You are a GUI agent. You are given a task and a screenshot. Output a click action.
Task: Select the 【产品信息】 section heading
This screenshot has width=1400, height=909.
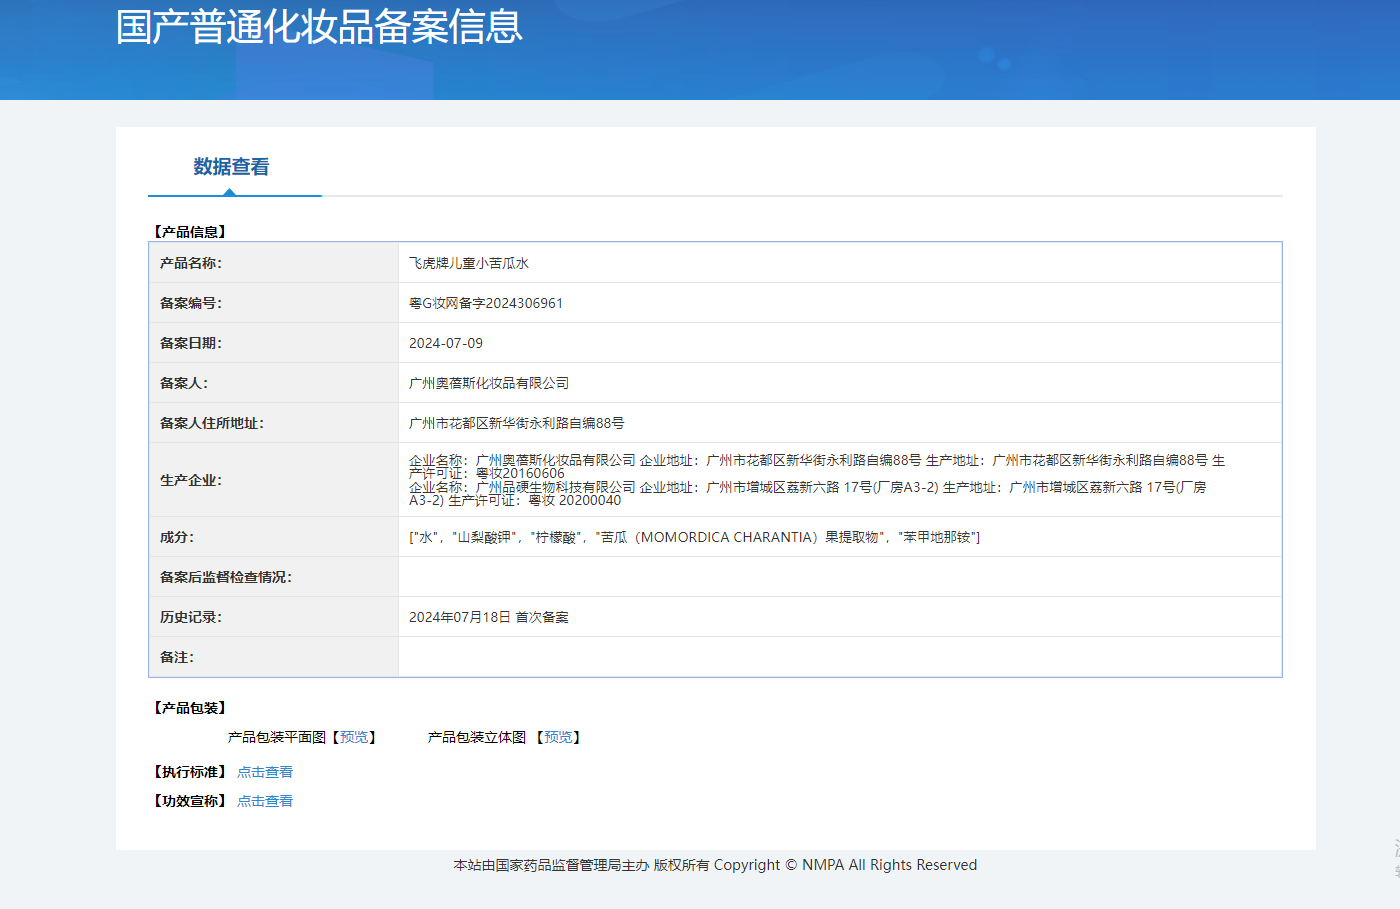189,232
